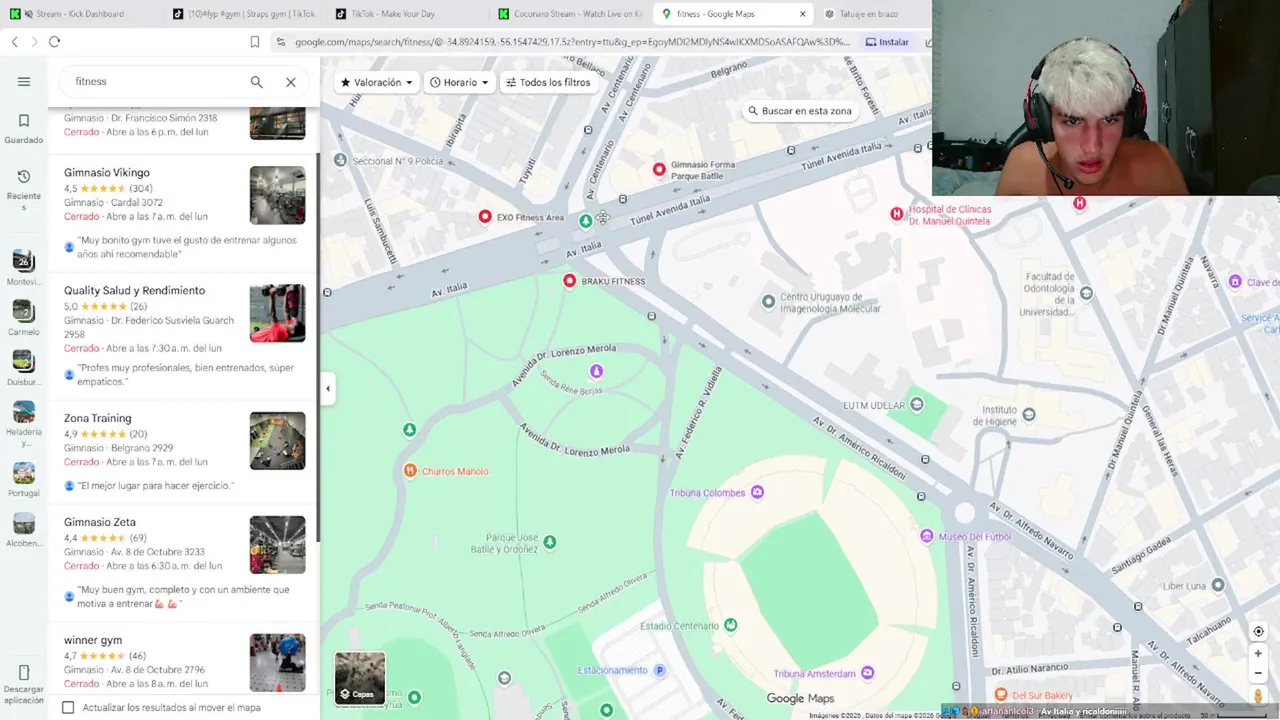This screenshot has width=1280, height=720.
Task: Click Buscar en esta zona button
Action: (x=799, y=111)
